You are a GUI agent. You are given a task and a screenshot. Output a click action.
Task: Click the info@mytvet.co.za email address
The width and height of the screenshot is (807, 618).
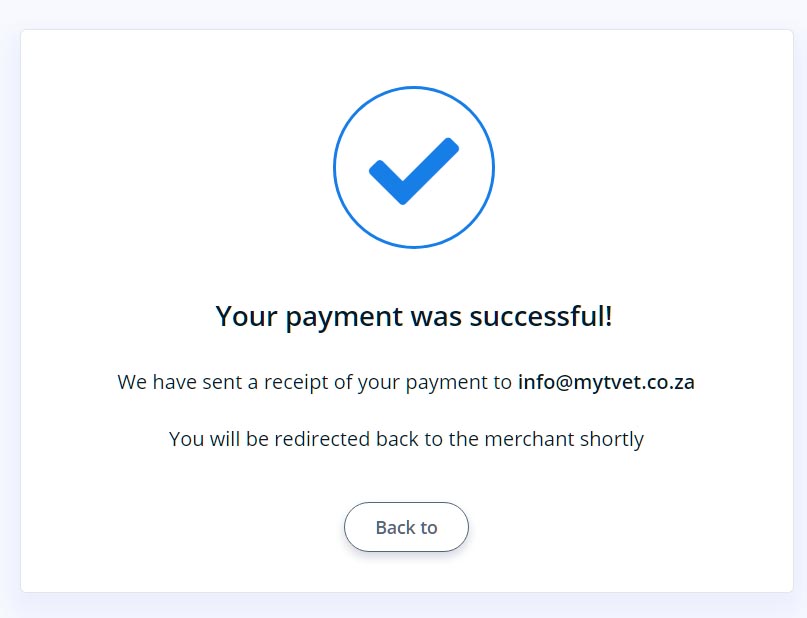point(606,382)
